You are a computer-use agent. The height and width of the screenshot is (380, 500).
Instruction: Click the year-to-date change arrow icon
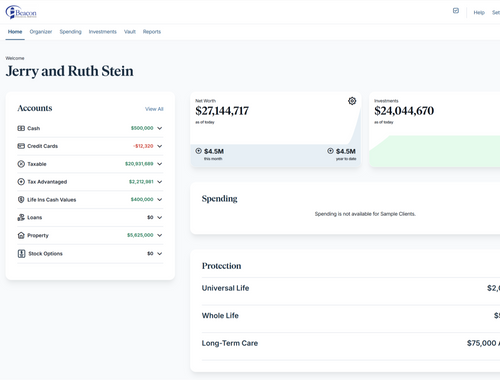click(x=330, y=151)
